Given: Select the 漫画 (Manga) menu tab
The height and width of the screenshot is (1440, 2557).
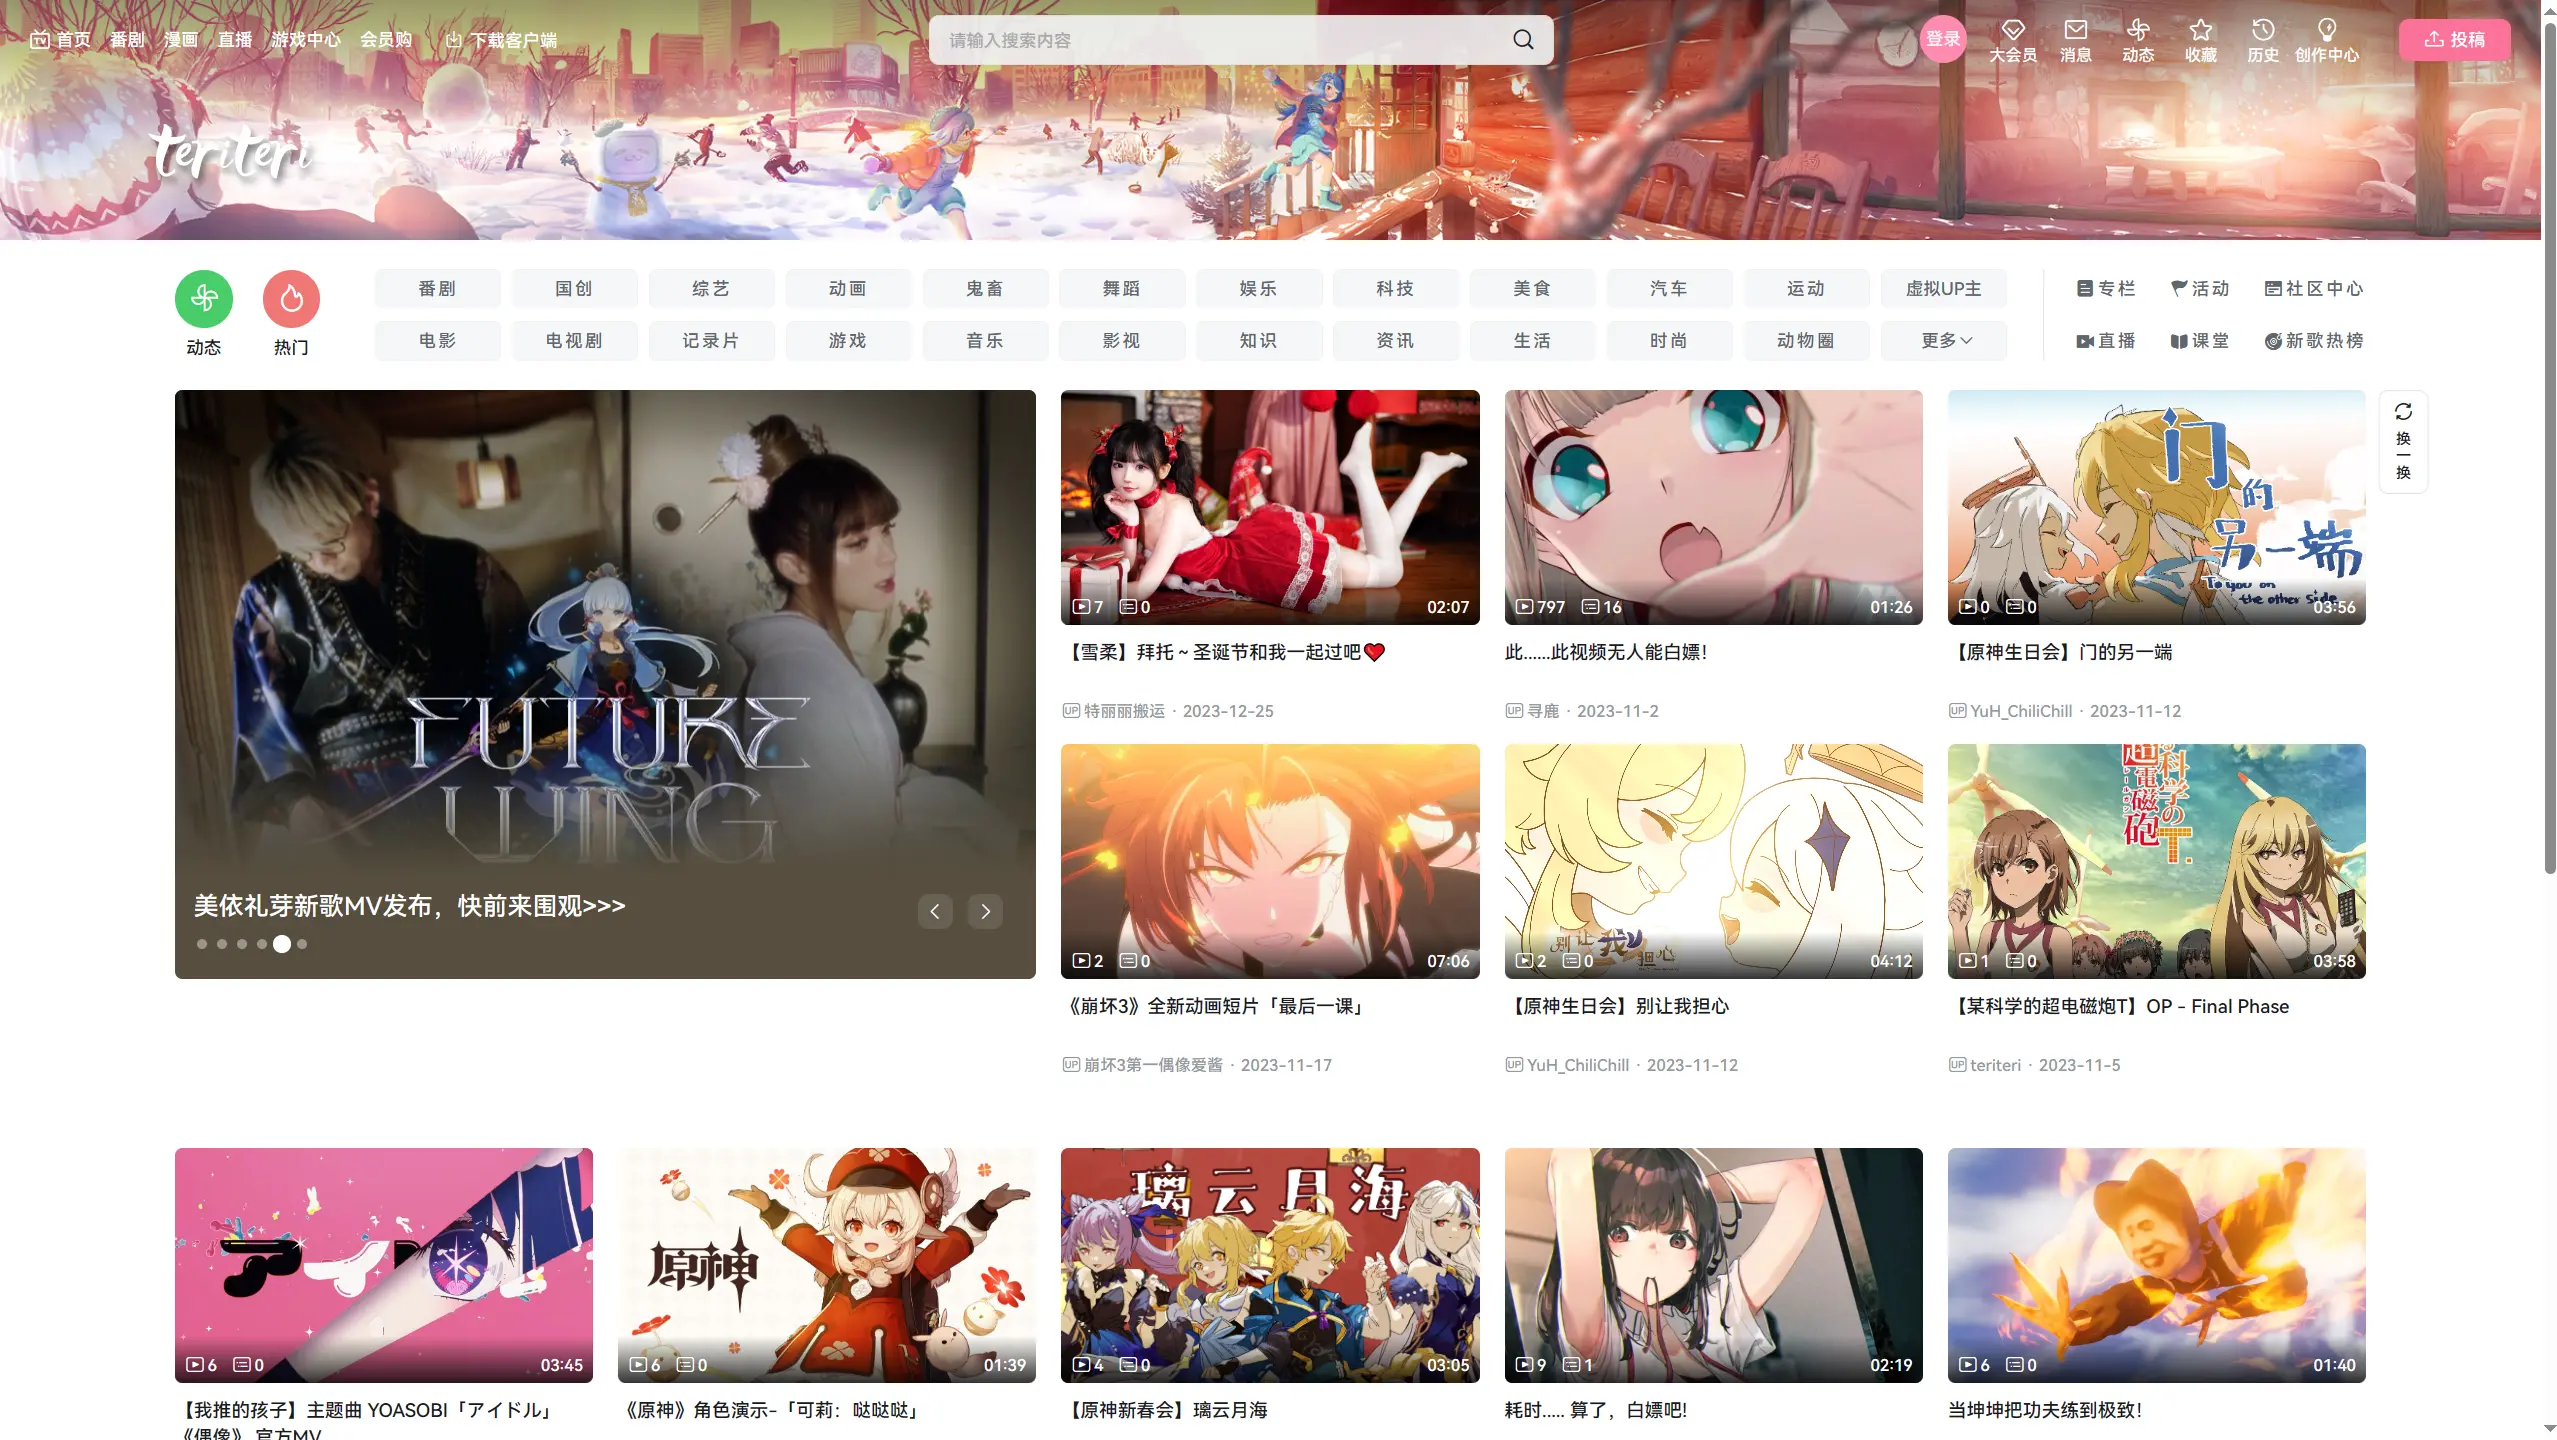Looking at the screenshot, I should coord(179,39).
